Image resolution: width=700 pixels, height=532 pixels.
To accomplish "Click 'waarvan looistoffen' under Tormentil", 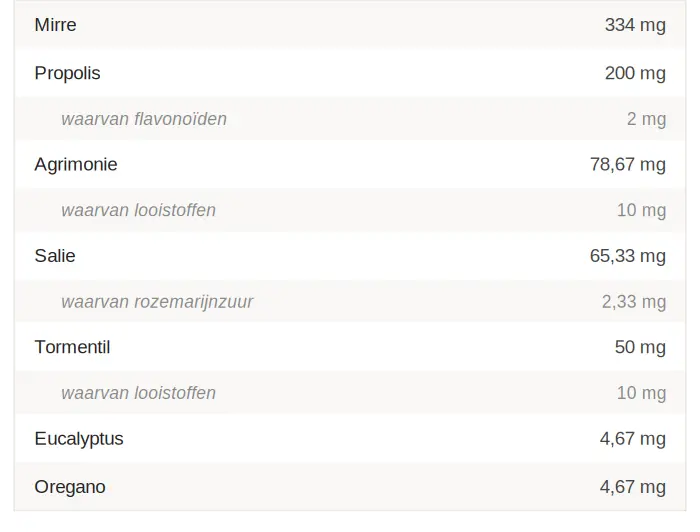I will click(138, 393).
